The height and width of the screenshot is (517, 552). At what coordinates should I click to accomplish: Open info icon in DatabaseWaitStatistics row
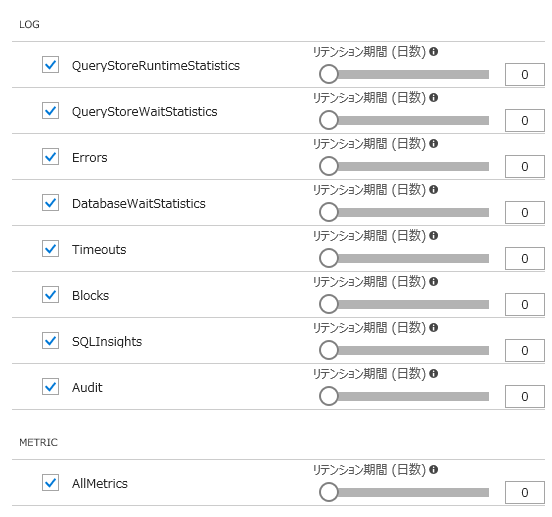click(434, 190)
